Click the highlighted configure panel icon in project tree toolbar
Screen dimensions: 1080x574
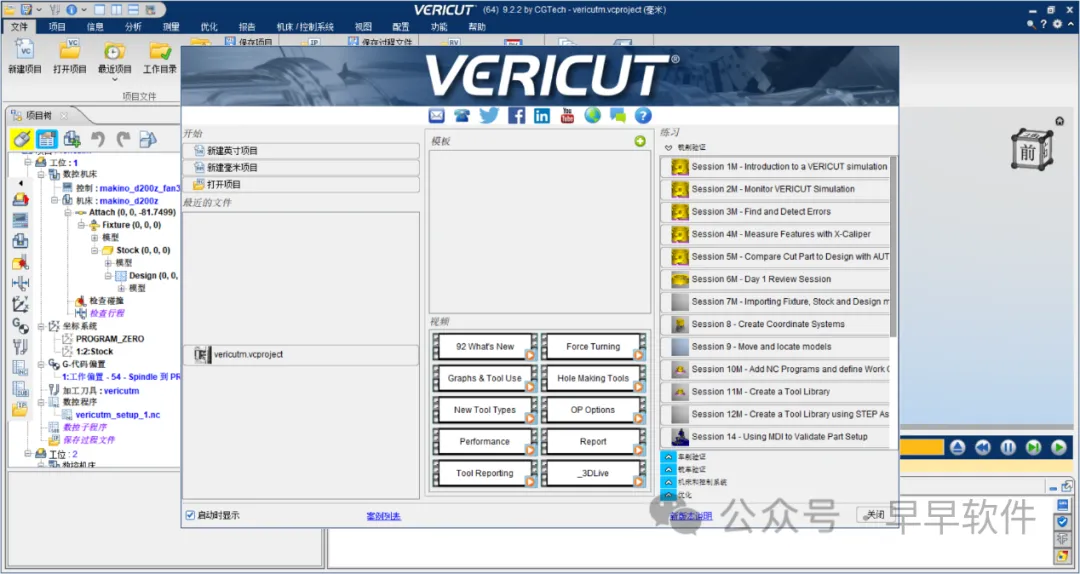[47, 139]
